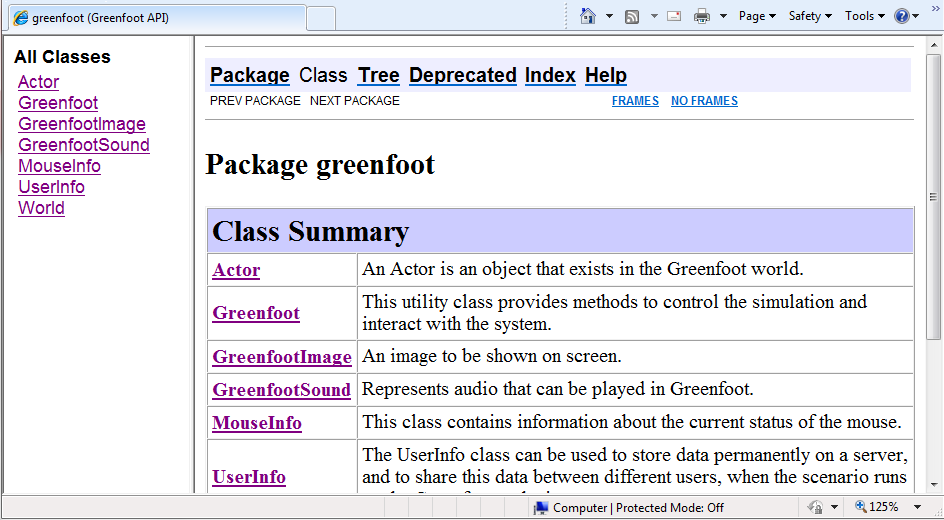This screenshot has width=944, height=520.
Task: Open GreenfootImage in the All Classes list
Action: pos(82,124)
